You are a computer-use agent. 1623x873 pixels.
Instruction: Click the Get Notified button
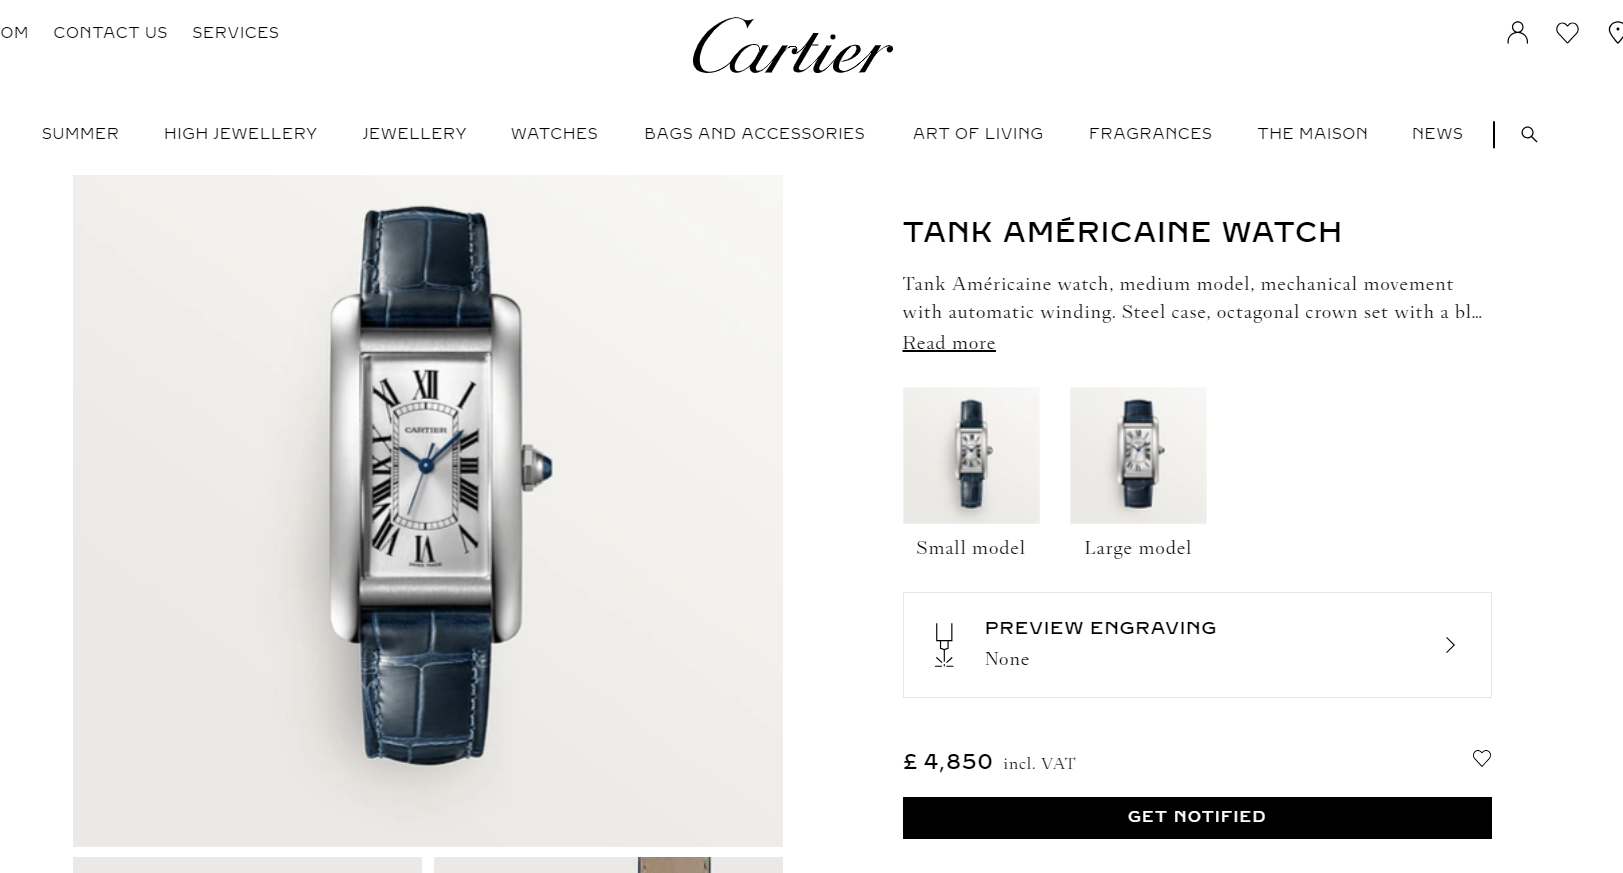(x=1197, y=817)
